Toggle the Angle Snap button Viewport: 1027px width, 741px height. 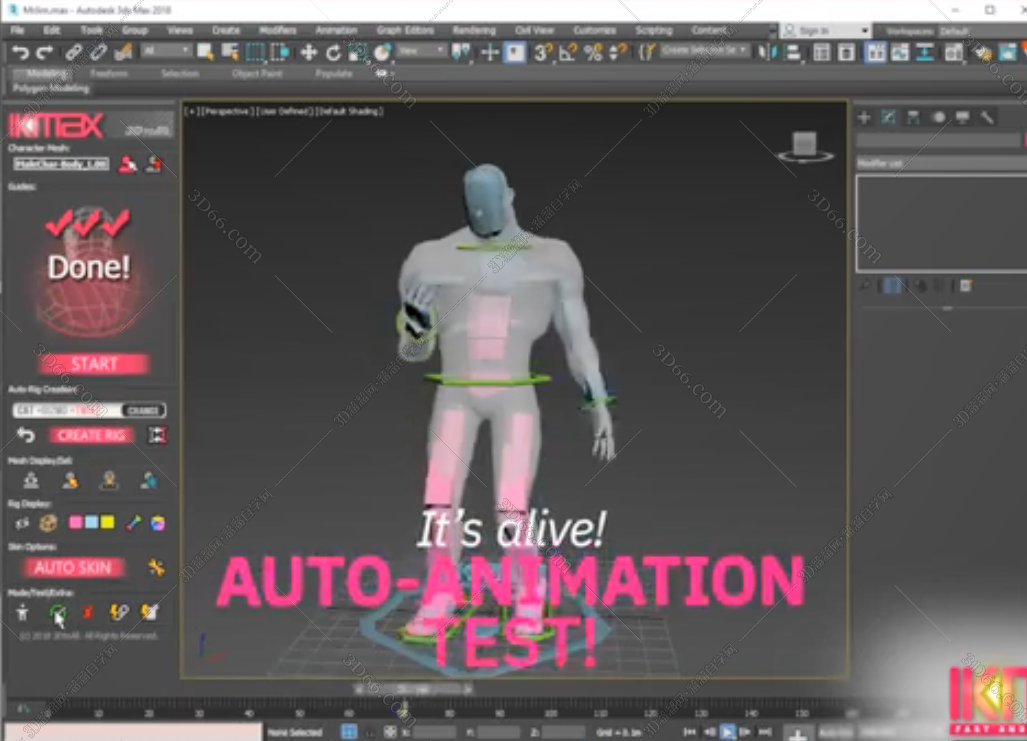tap(568, 52)
